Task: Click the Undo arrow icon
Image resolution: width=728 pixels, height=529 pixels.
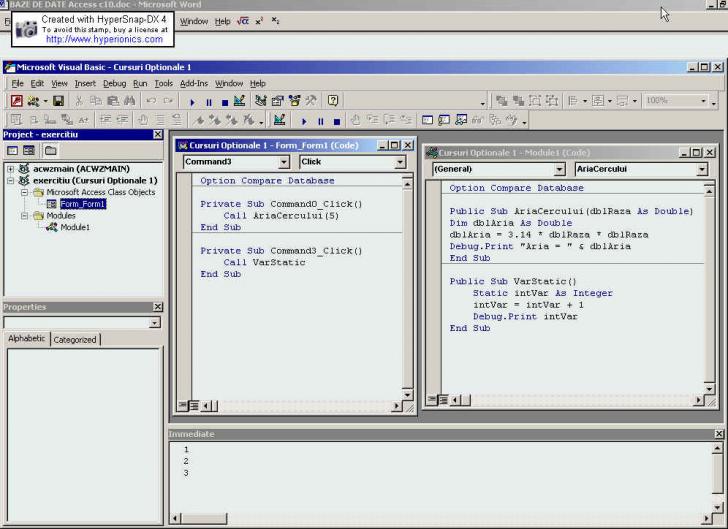Action: tap(151, 101)
